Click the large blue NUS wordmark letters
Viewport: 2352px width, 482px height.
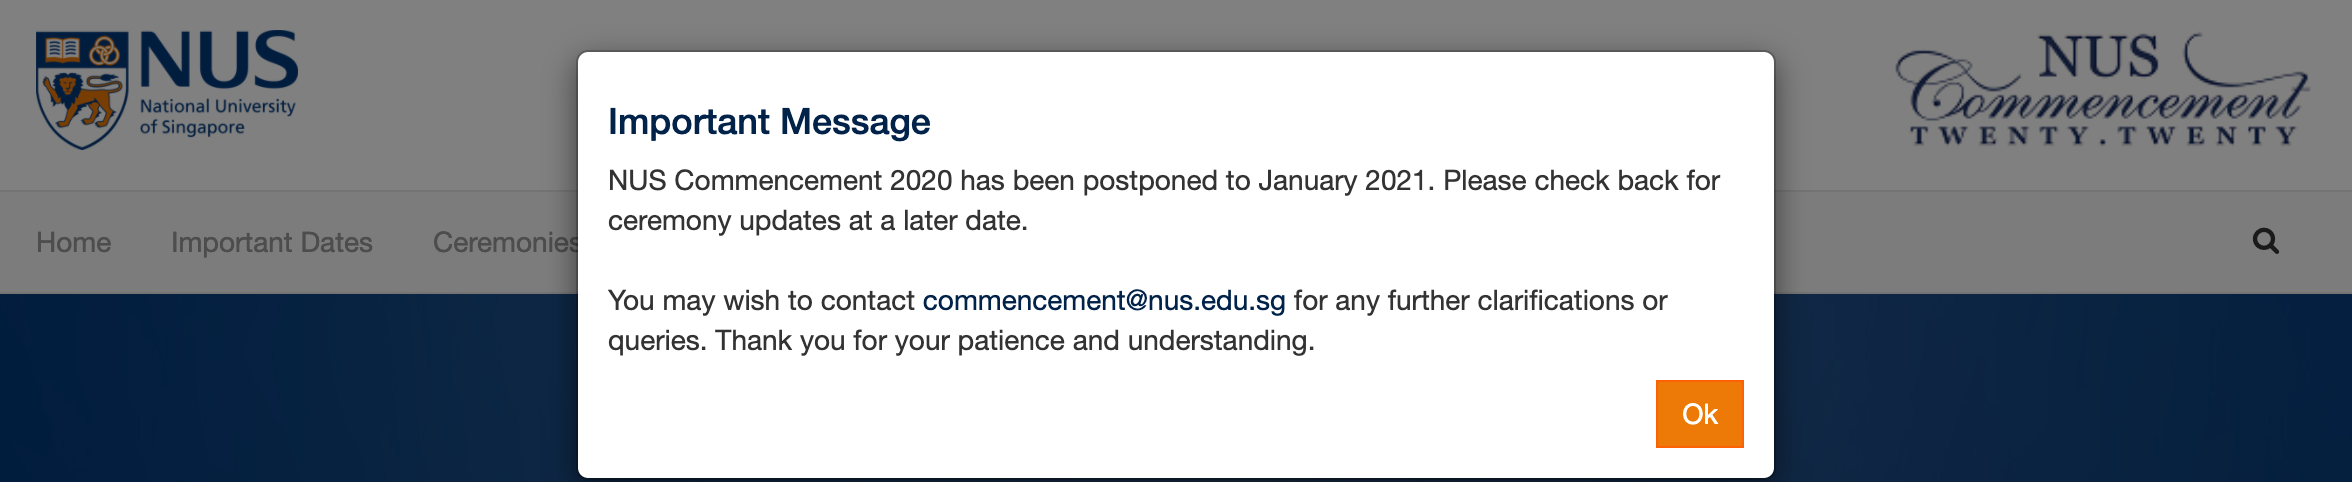218,60
